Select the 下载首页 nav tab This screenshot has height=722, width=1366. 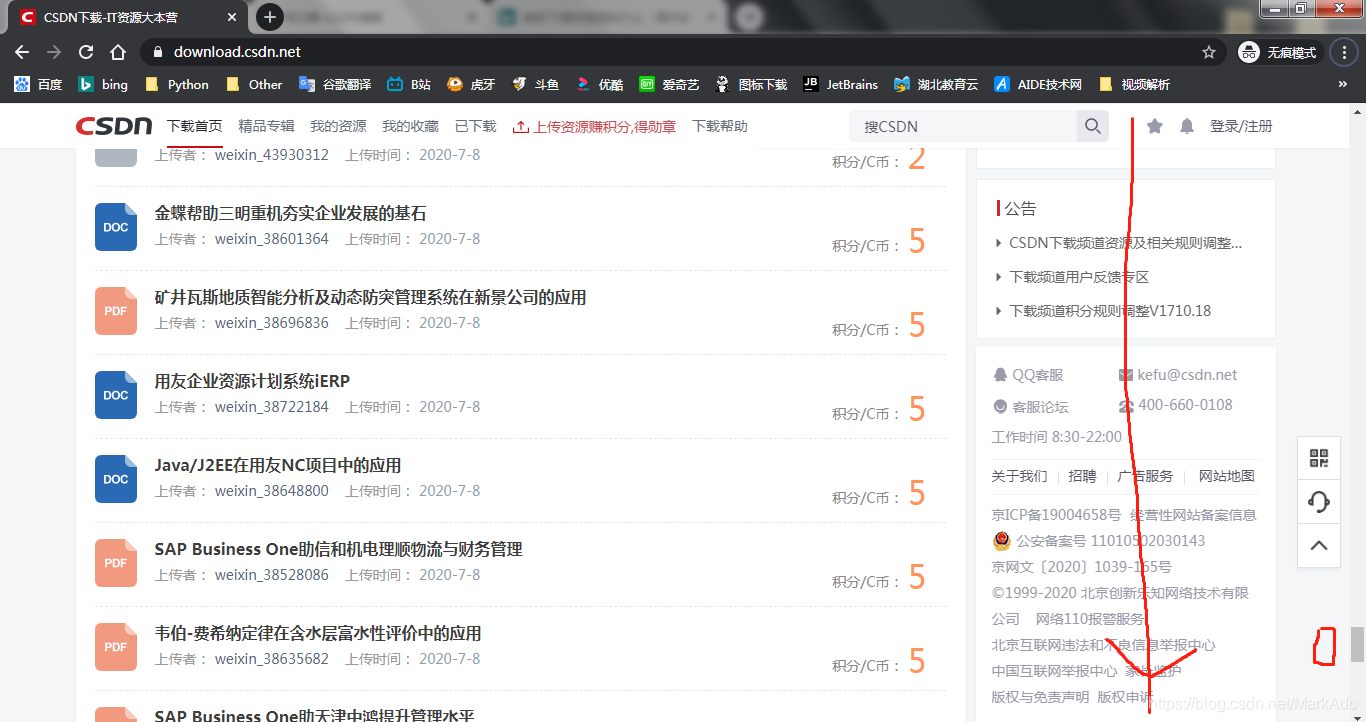pos(194,126)
